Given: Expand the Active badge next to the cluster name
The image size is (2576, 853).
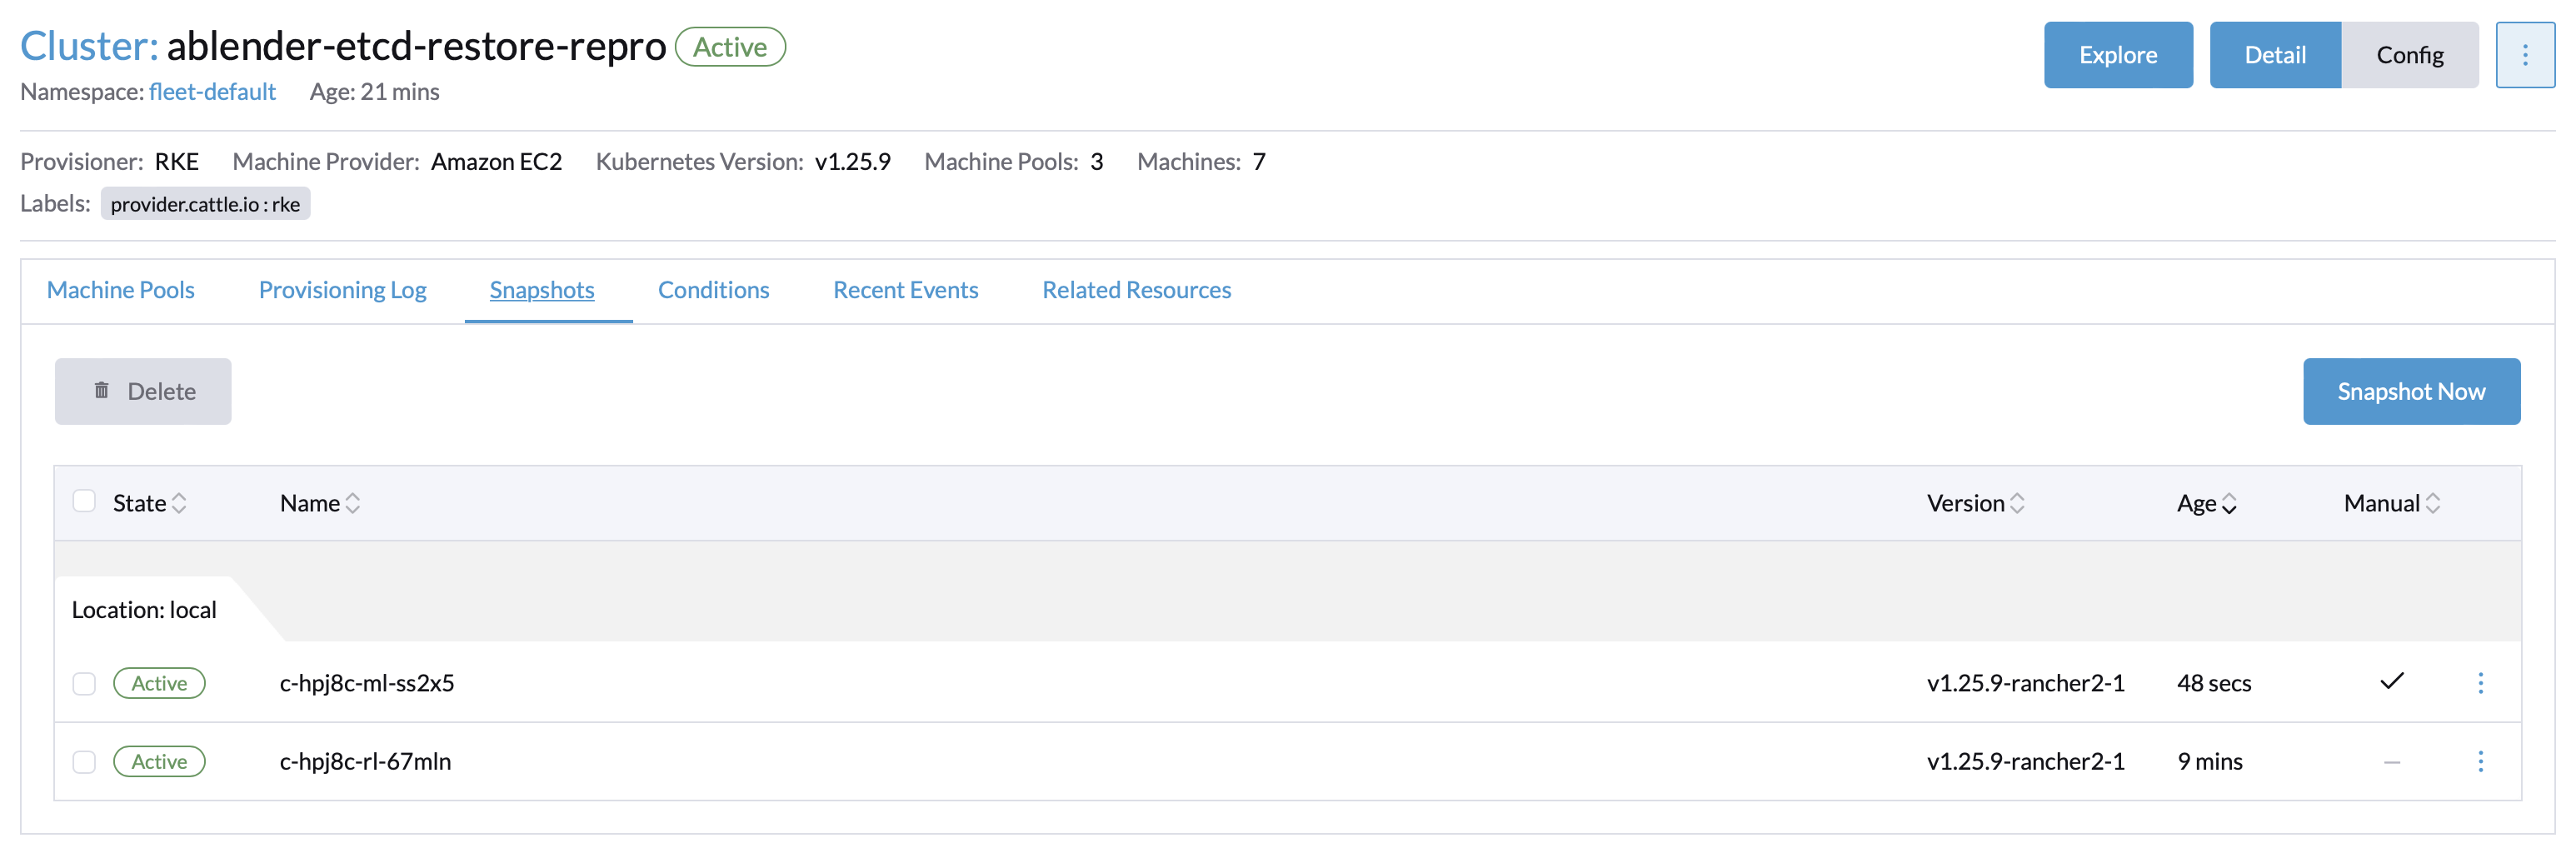Looking at the screenshot, I should click(x=729, y=46).
